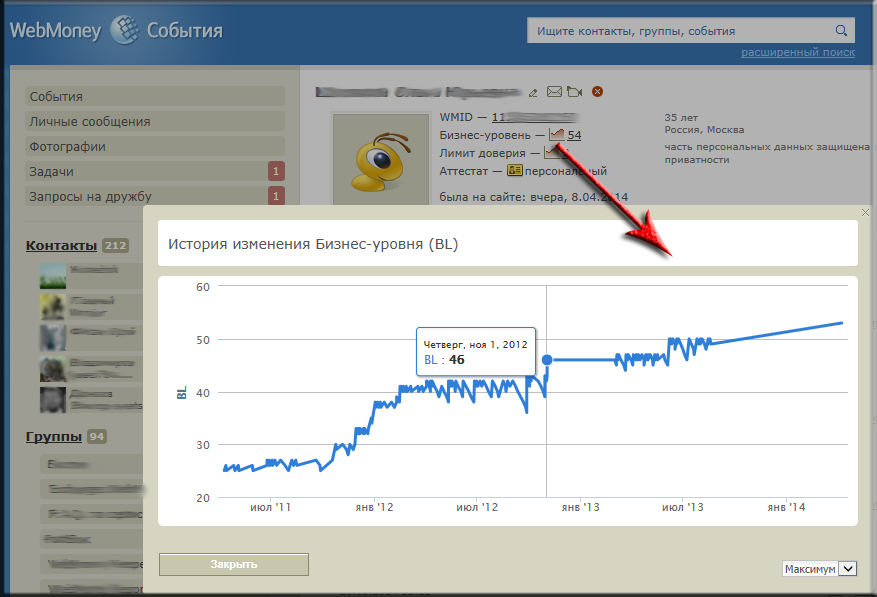The width and height of the screenshot is (877, 597).
Task: Click the tooltip date Четверг, ноя 1, 2012
Action: [475, 345]
